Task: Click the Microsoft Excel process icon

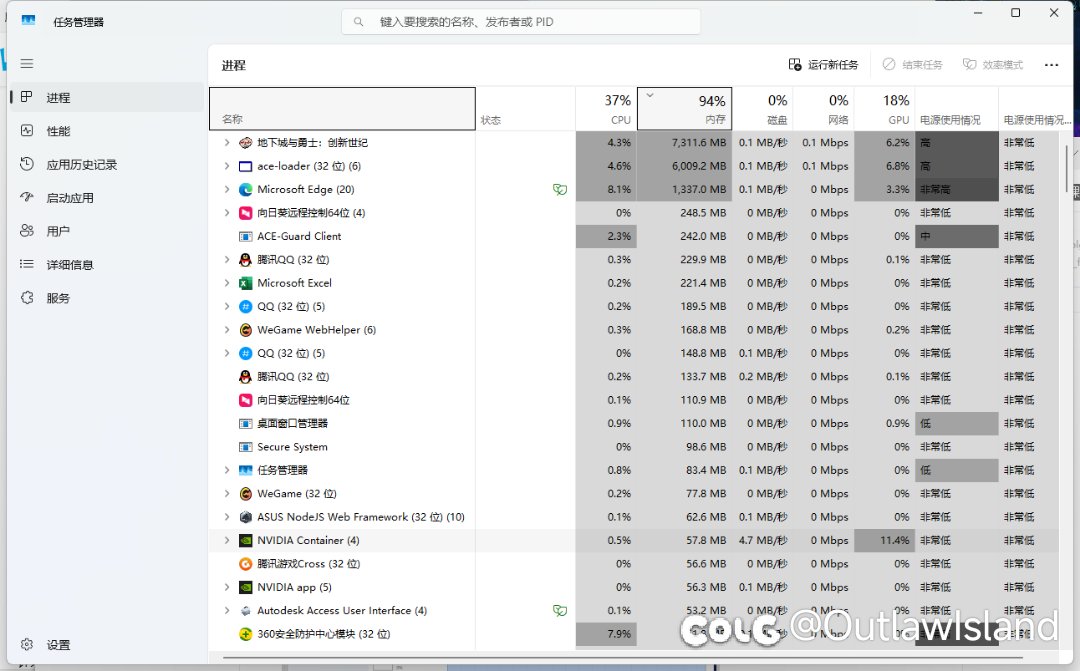Action: (x=245, y=283)
